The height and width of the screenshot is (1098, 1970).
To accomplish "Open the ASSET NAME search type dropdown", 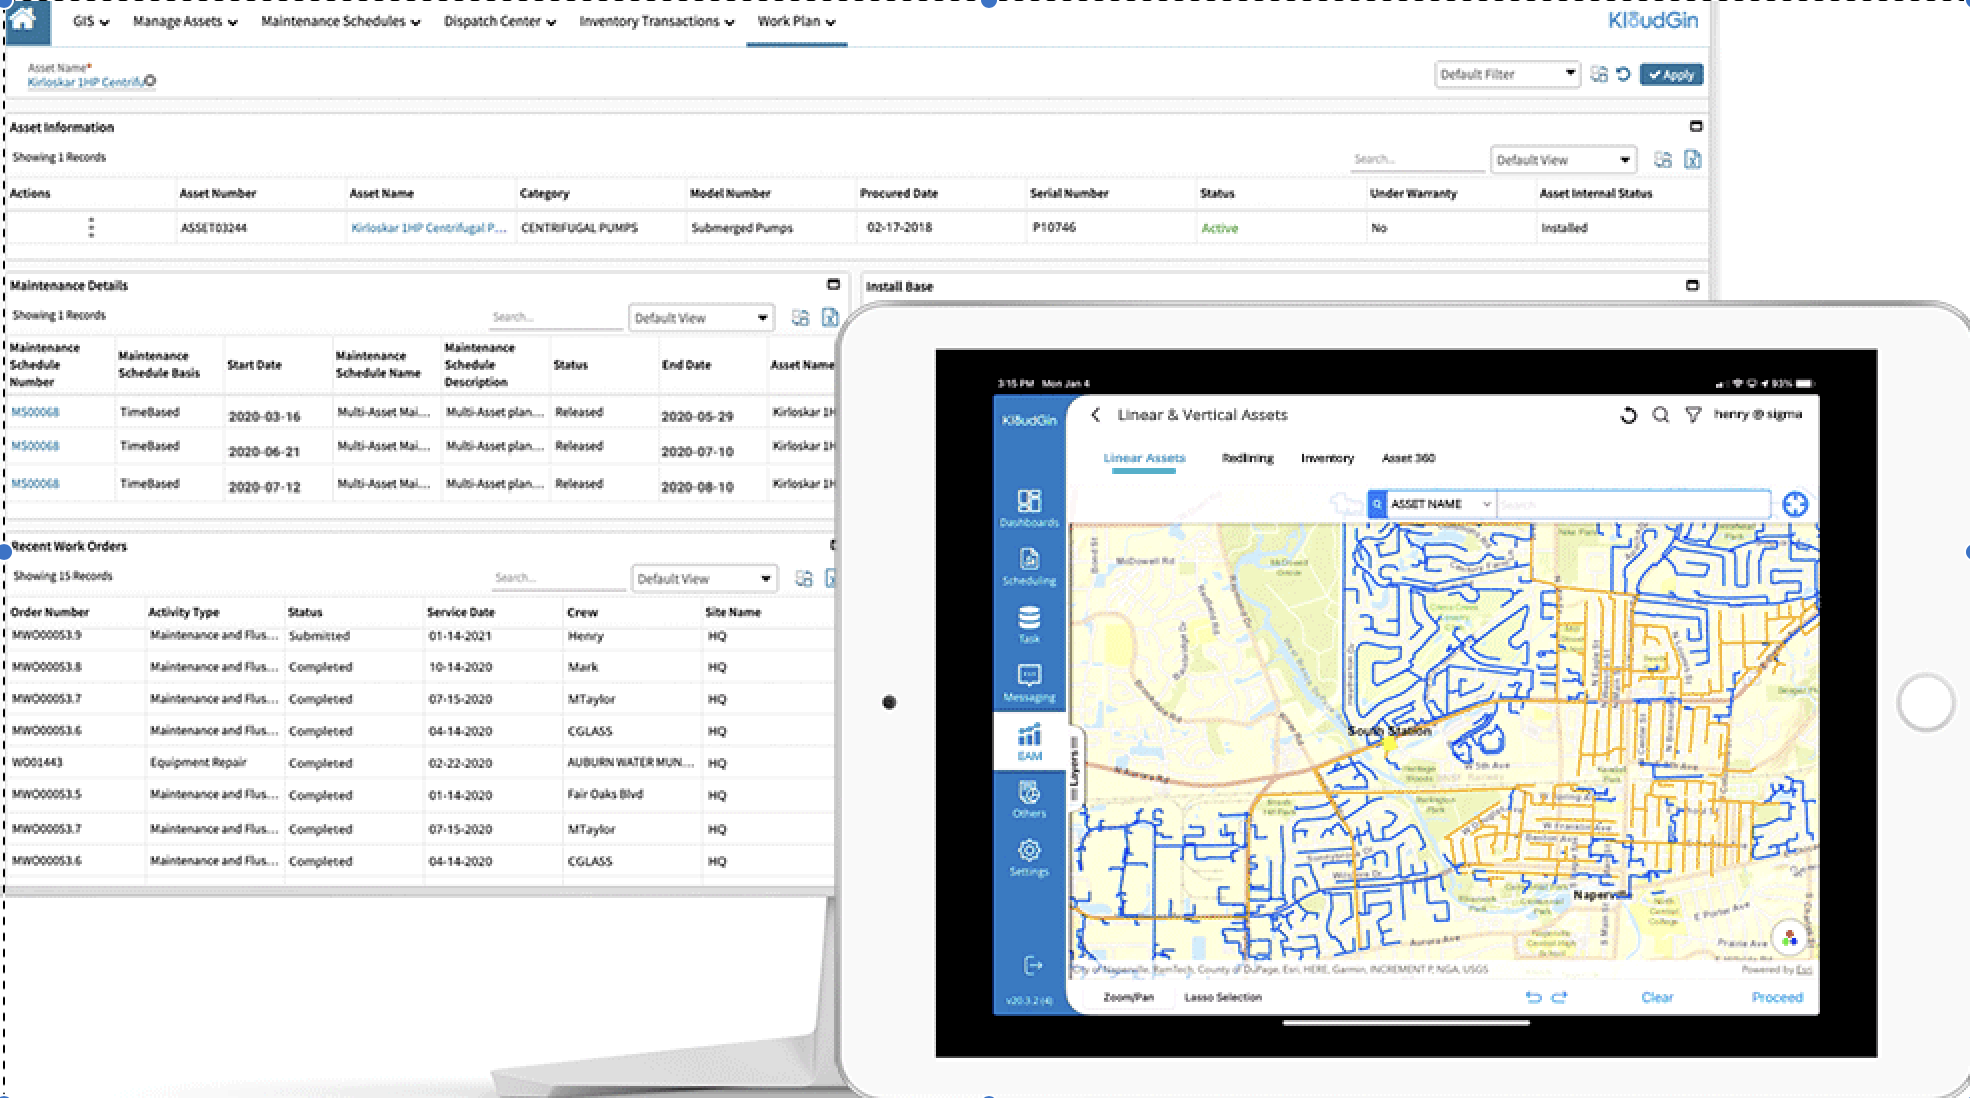I will point(1487,504).
